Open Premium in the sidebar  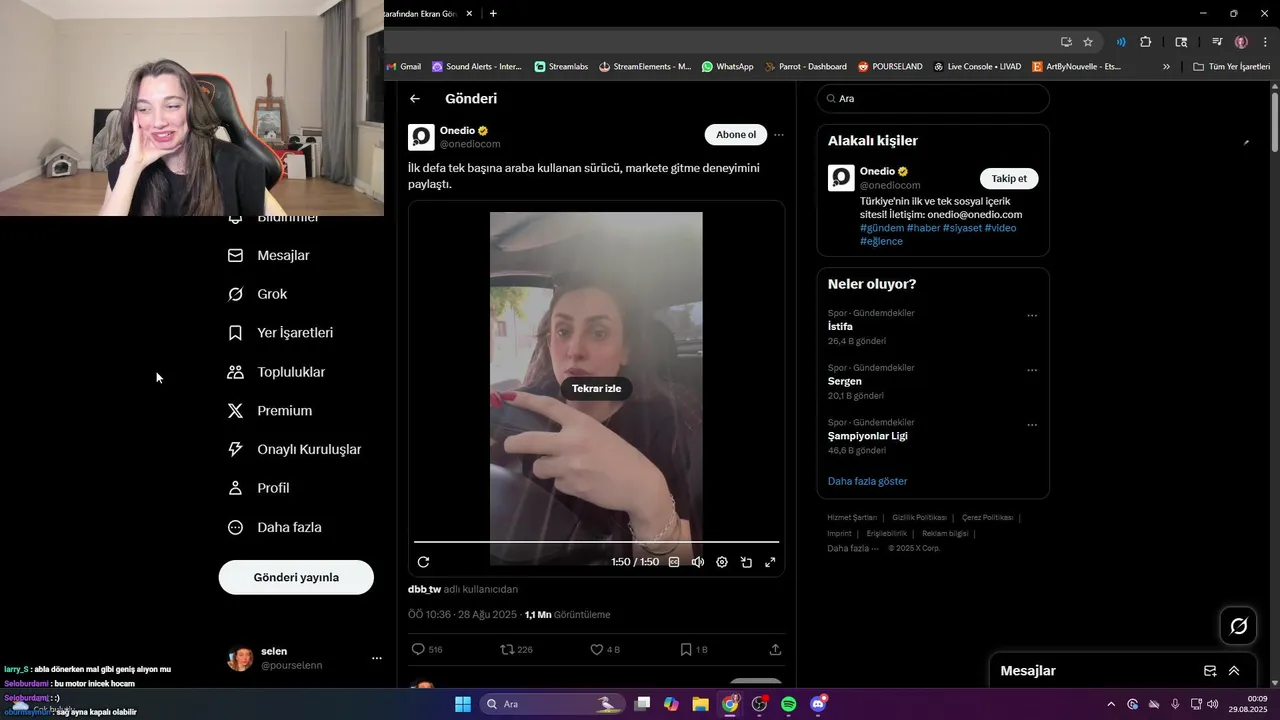click(270, 411)
